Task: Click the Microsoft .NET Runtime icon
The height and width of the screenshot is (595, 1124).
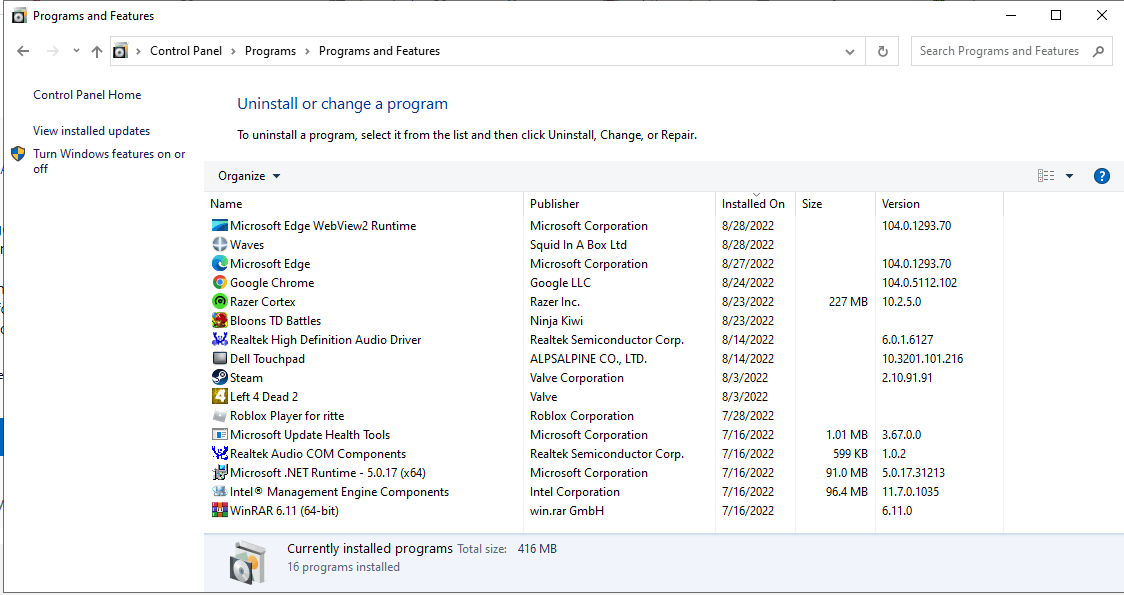Action: [x=219, y=472]
